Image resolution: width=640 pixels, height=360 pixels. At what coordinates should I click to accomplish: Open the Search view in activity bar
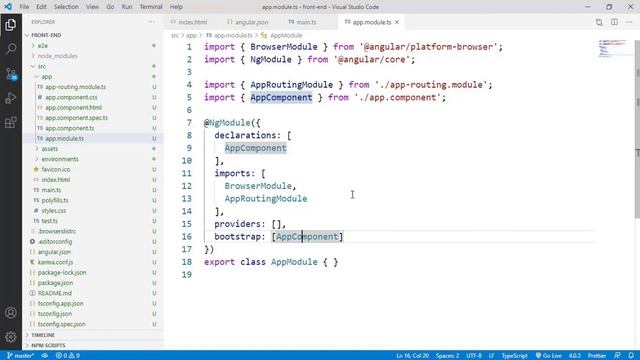click(11, 49)
